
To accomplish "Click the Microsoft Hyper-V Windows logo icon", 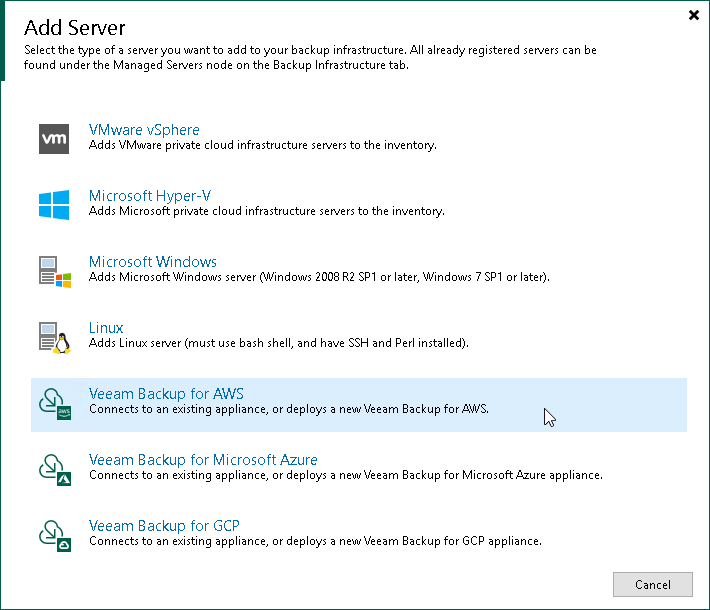I will click(x=54, y=205).
